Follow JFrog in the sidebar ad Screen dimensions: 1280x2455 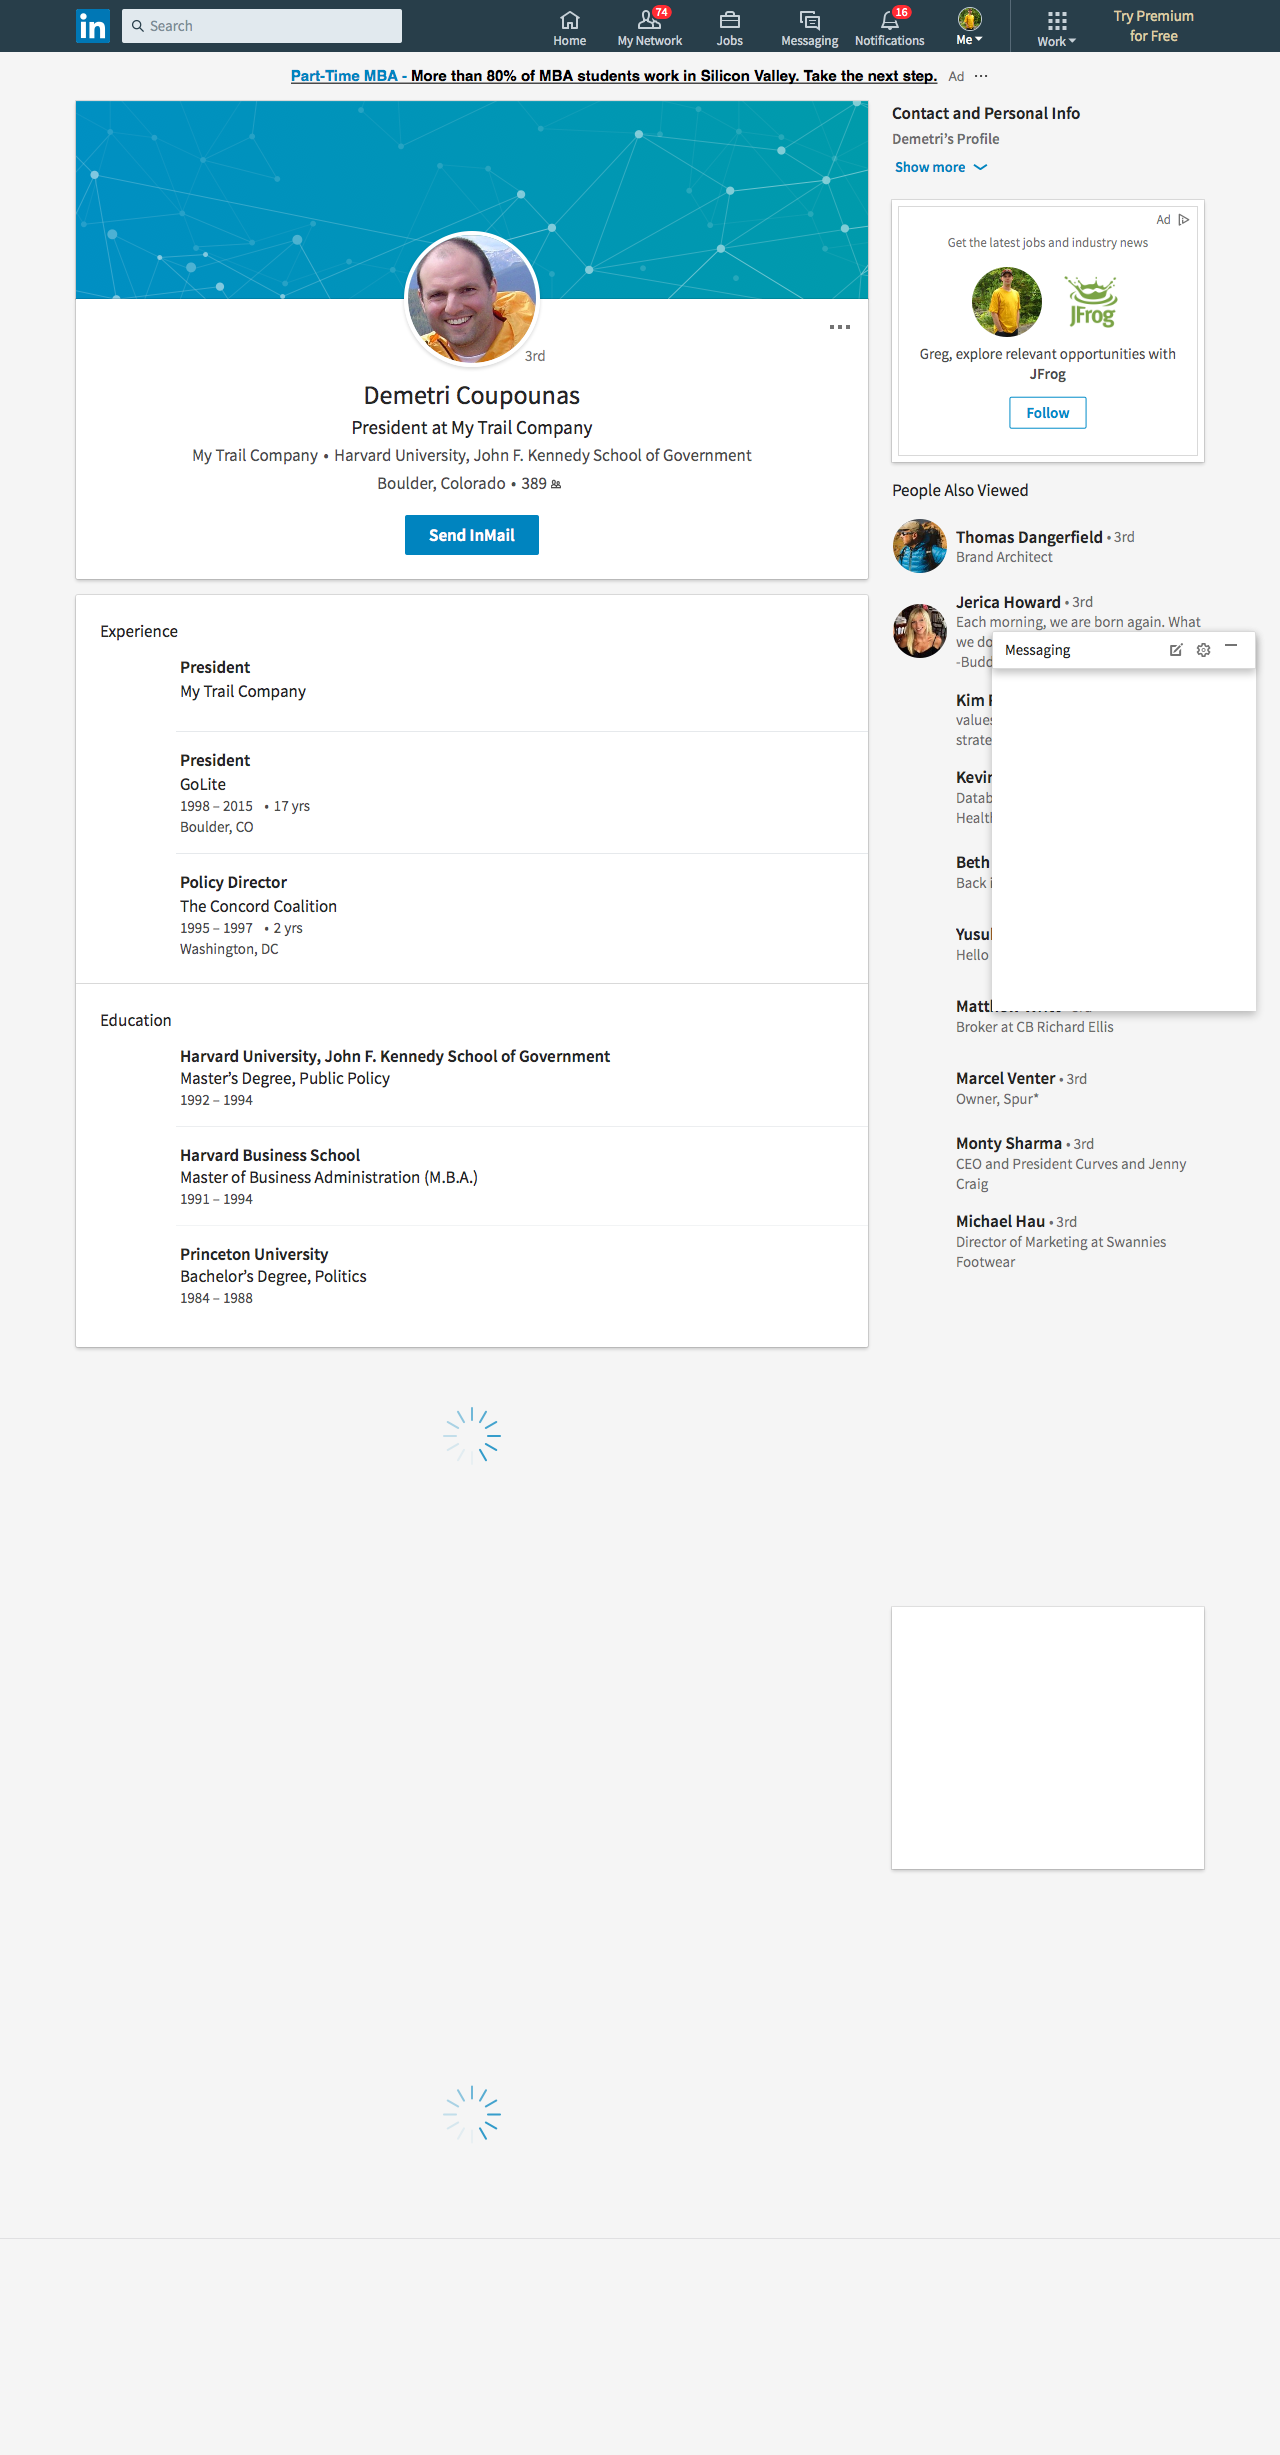pyautogui.click(x=1047, y=413)
